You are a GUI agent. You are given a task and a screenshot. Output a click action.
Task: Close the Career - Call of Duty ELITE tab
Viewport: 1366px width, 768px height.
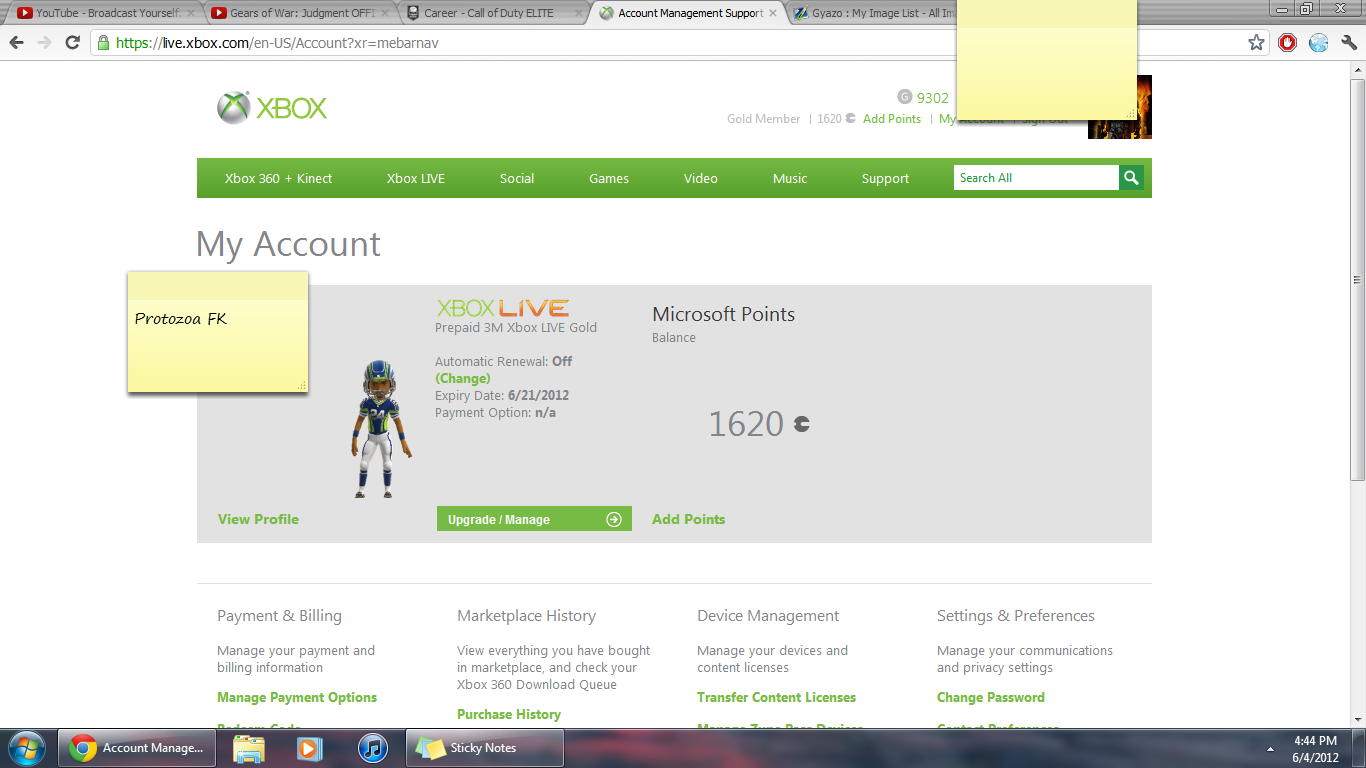coord(579,13)
